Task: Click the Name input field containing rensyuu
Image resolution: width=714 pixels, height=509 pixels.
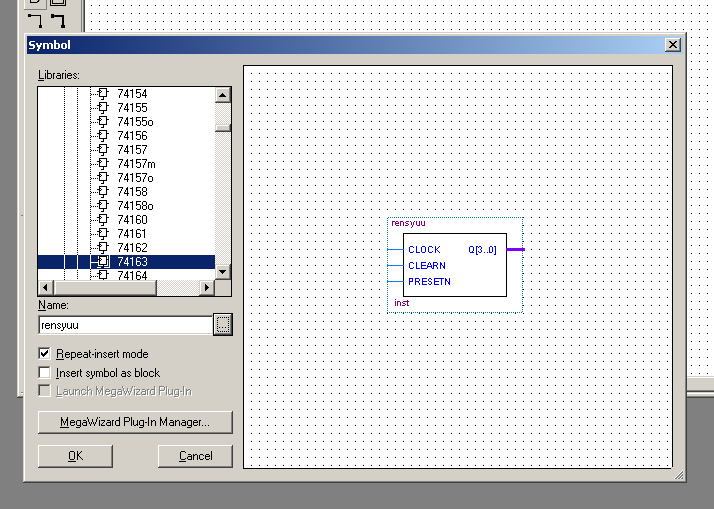Action: coord(125,325)
